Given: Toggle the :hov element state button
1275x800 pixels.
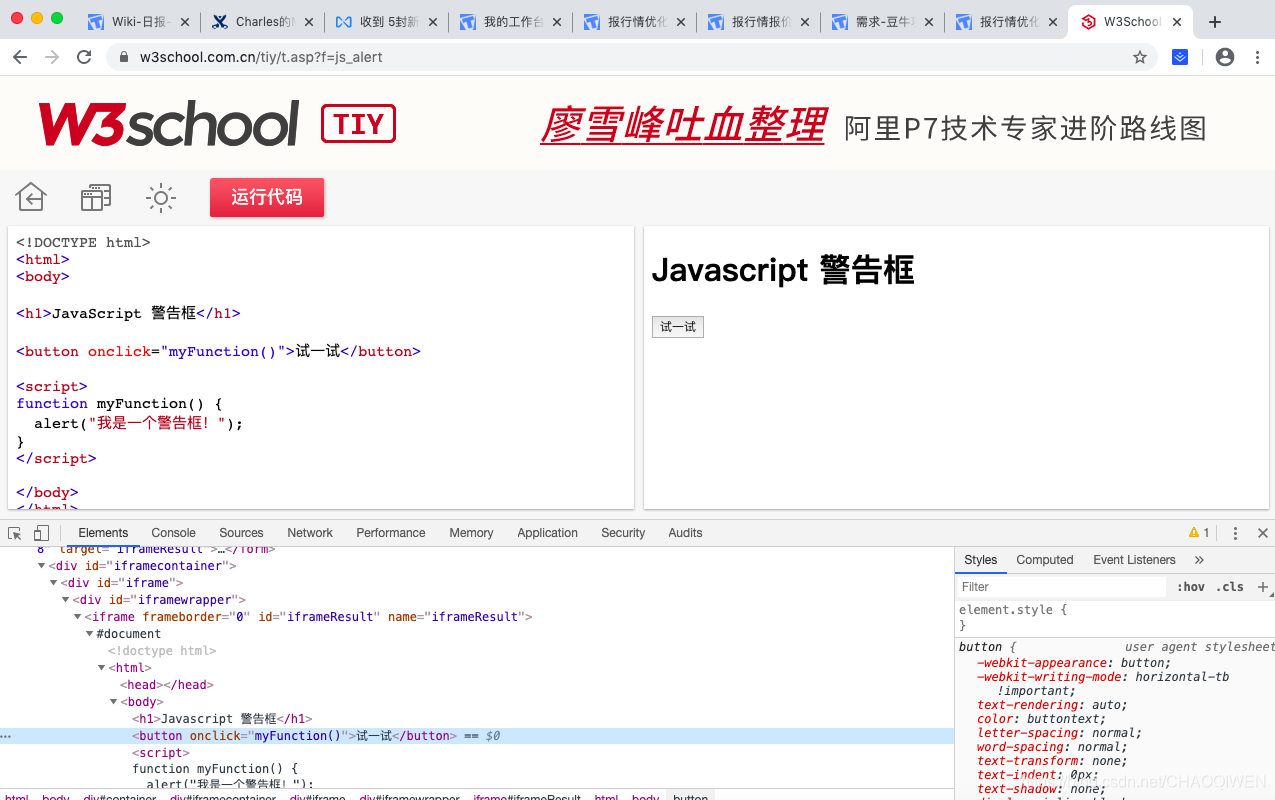Looking at the screenshot, I should pyautogui.click(x=1190, y=587).
